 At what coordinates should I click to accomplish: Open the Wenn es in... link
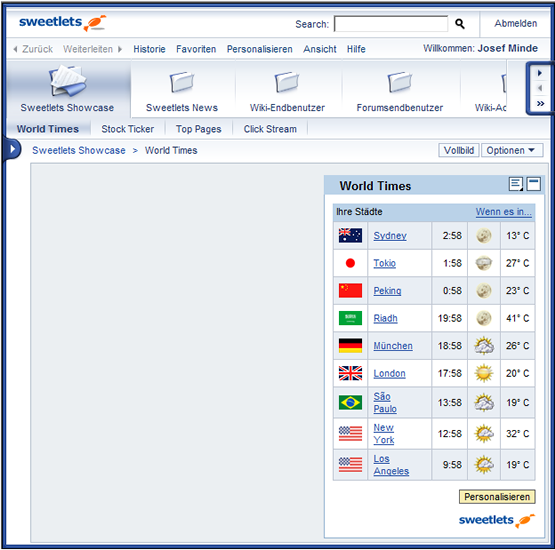point(503,212)
